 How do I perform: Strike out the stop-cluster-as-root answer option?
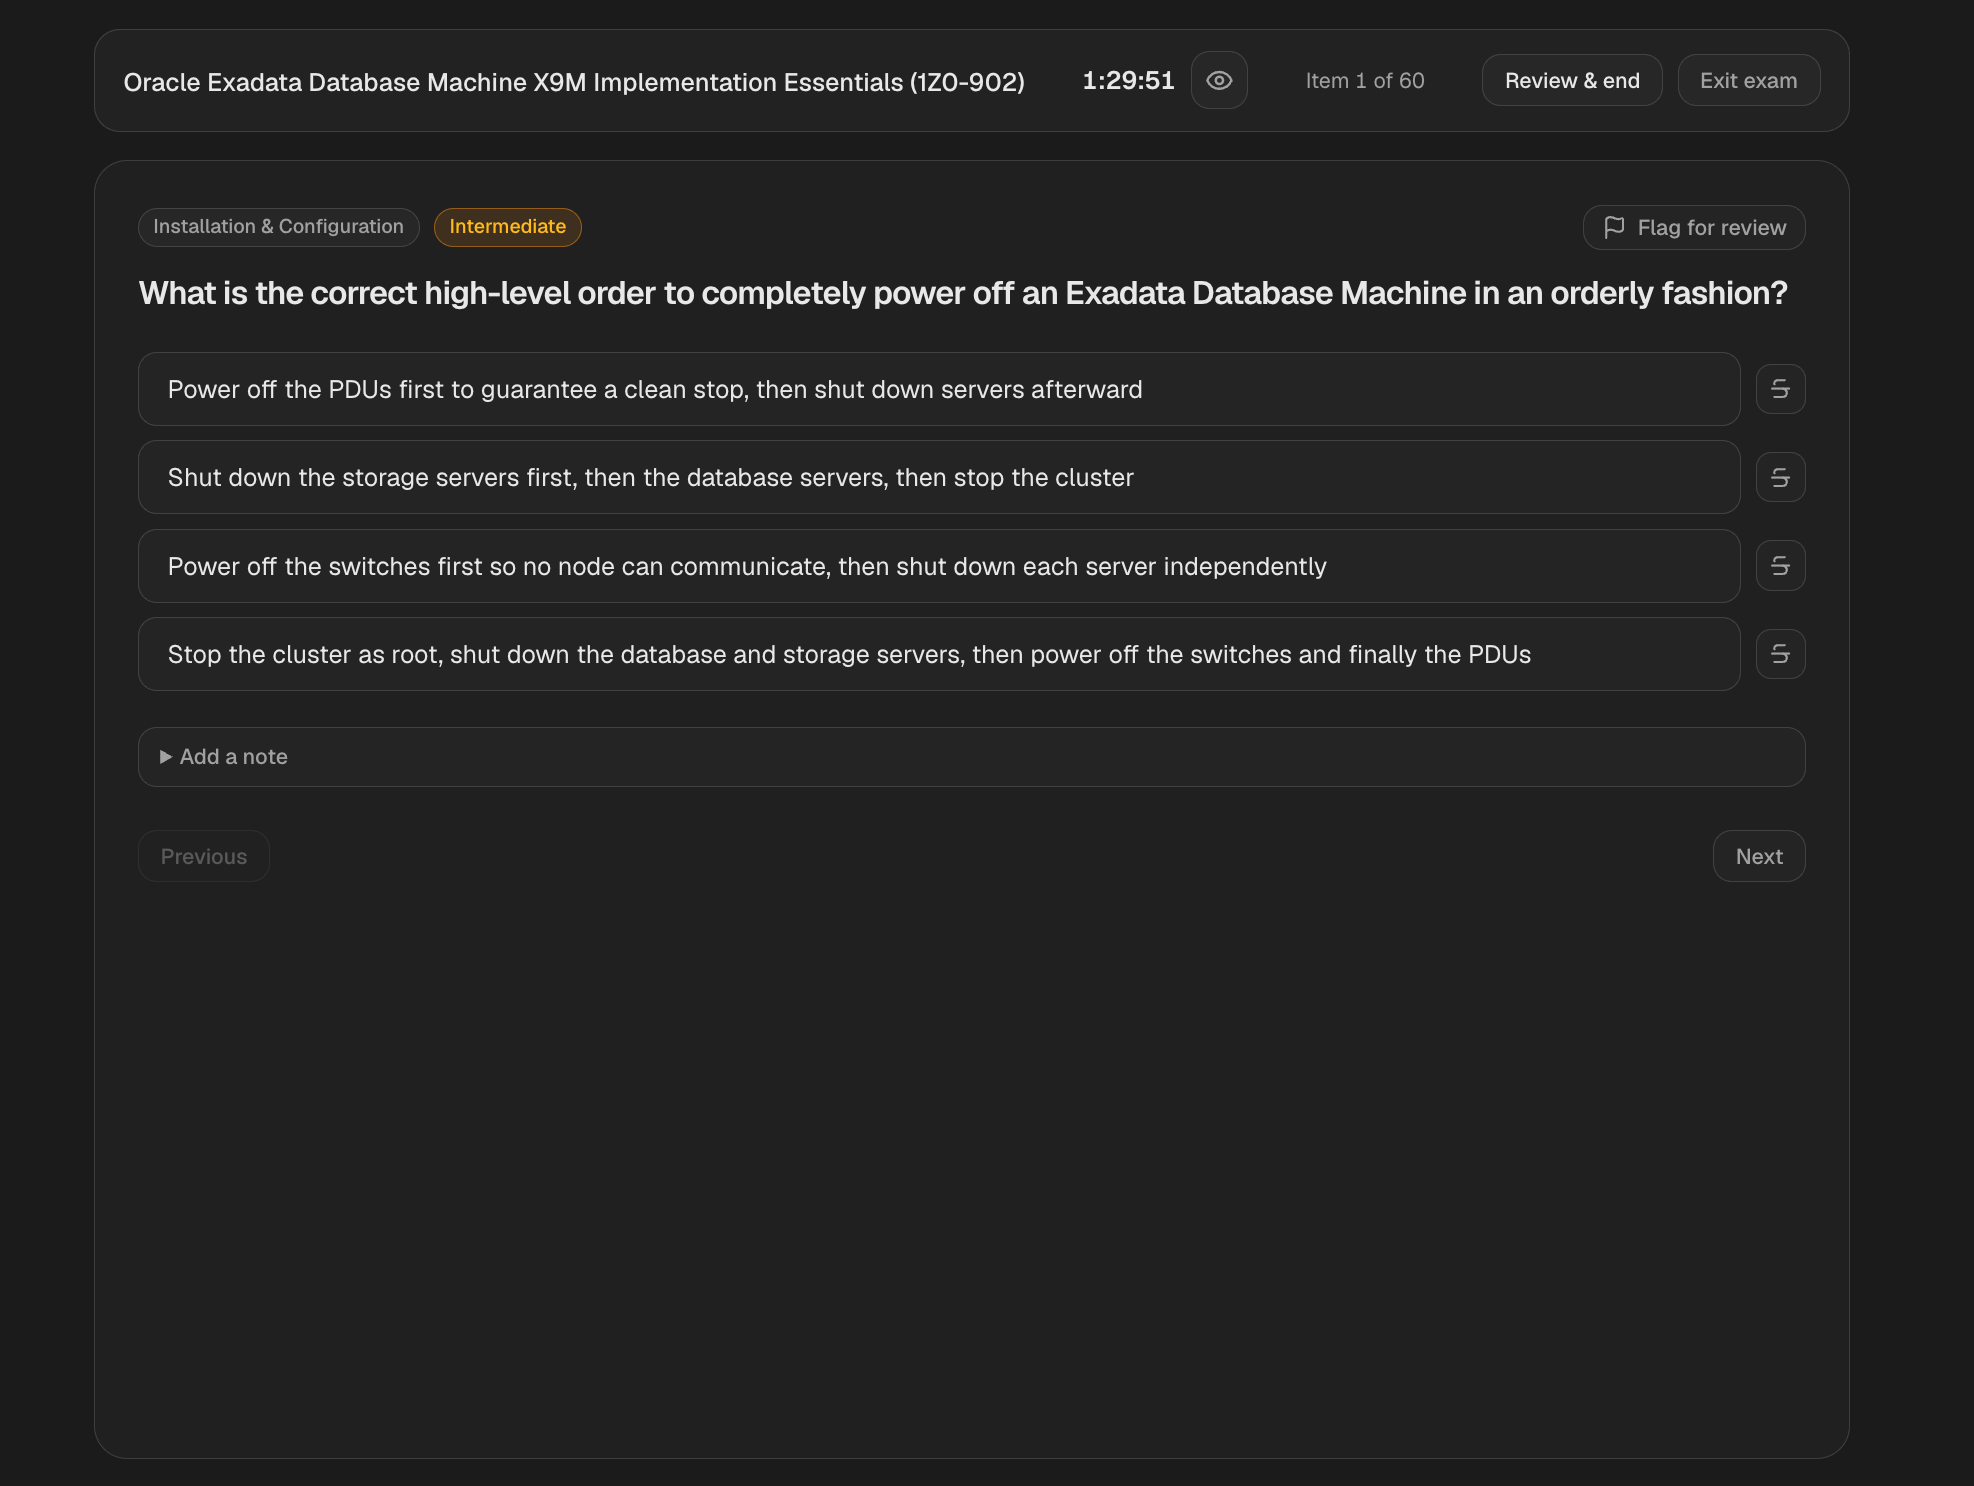[x=1780, y=654]
